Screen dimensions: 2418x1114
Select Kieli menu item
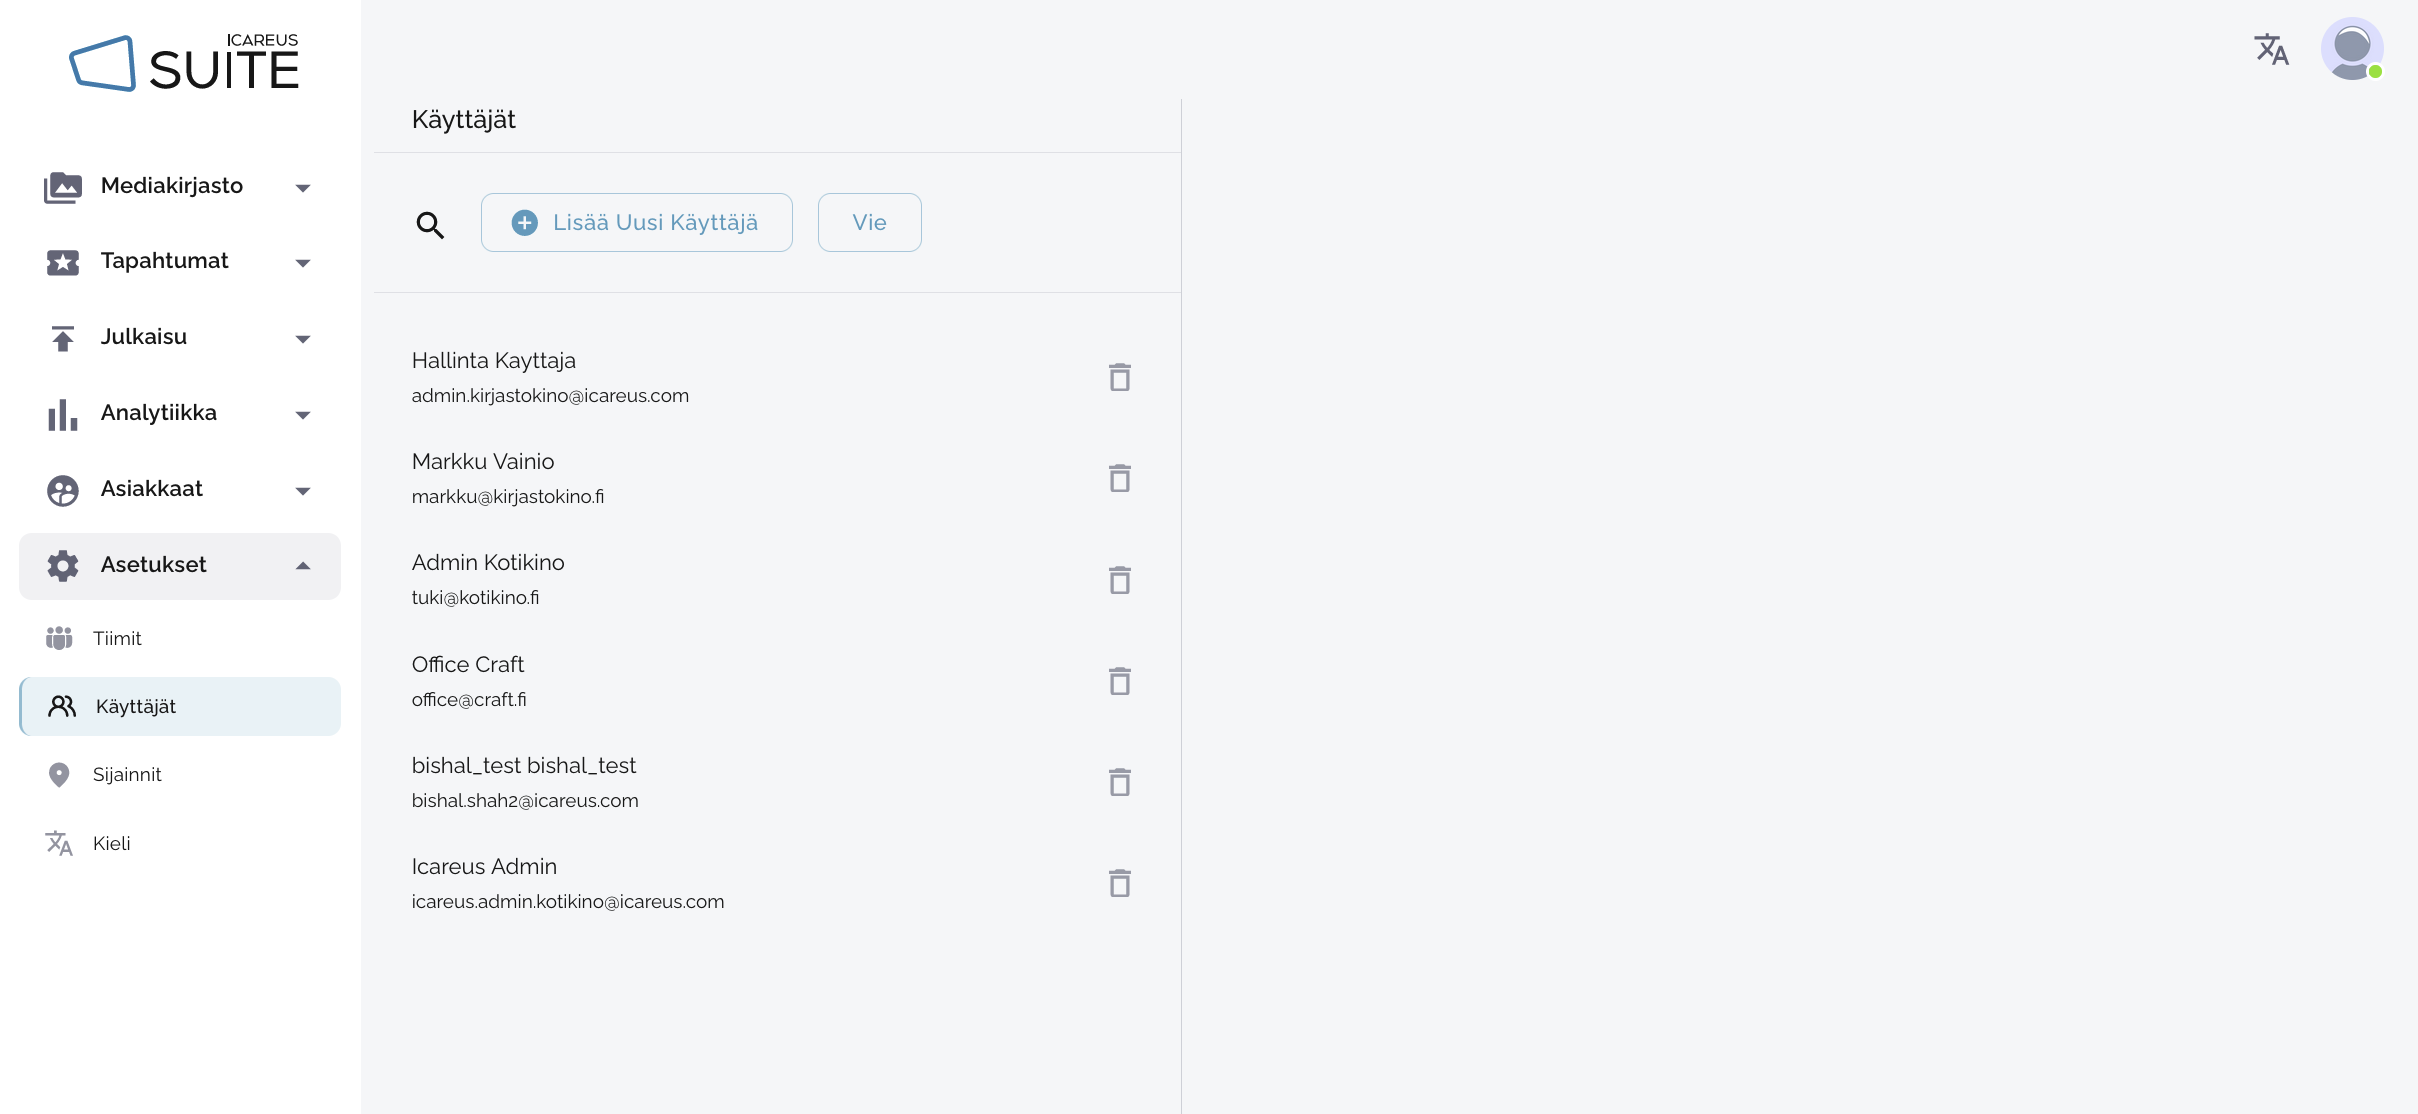coord(111,844)
